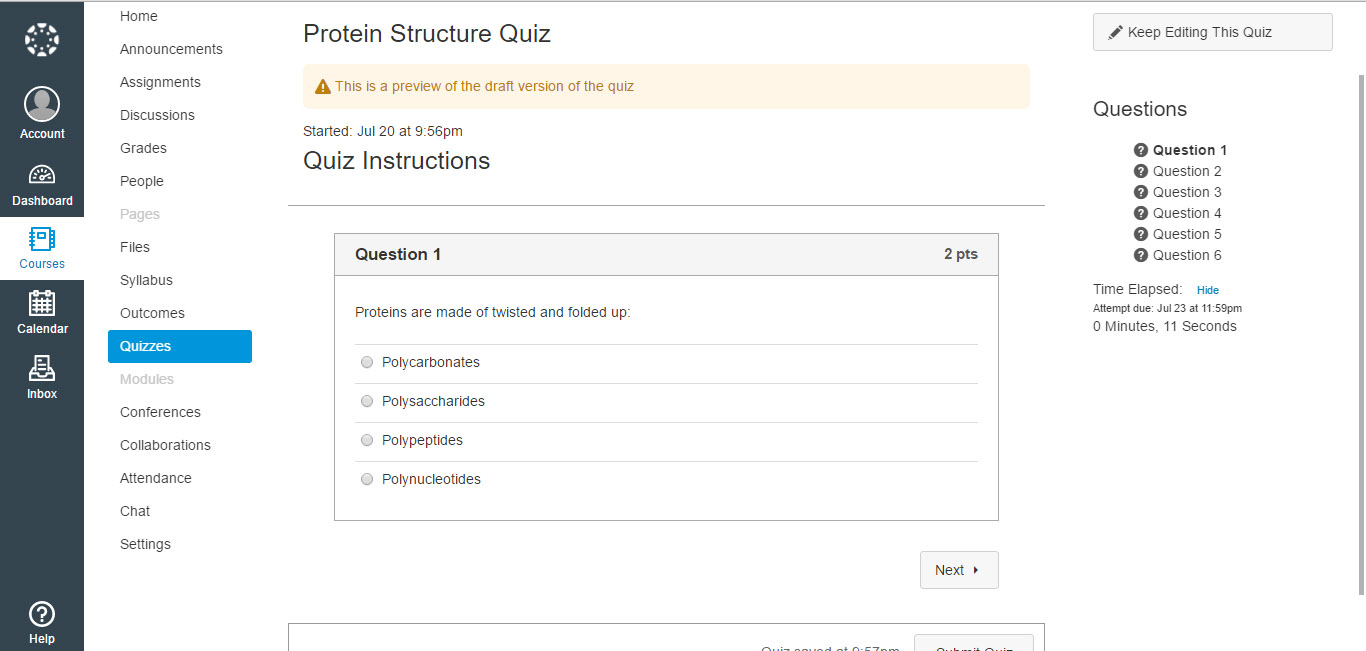The height and width of the screenshot is (651, 1366).
Task: Click the Next button with arrow
Action: pyautogui.click(x=958, y=570)
